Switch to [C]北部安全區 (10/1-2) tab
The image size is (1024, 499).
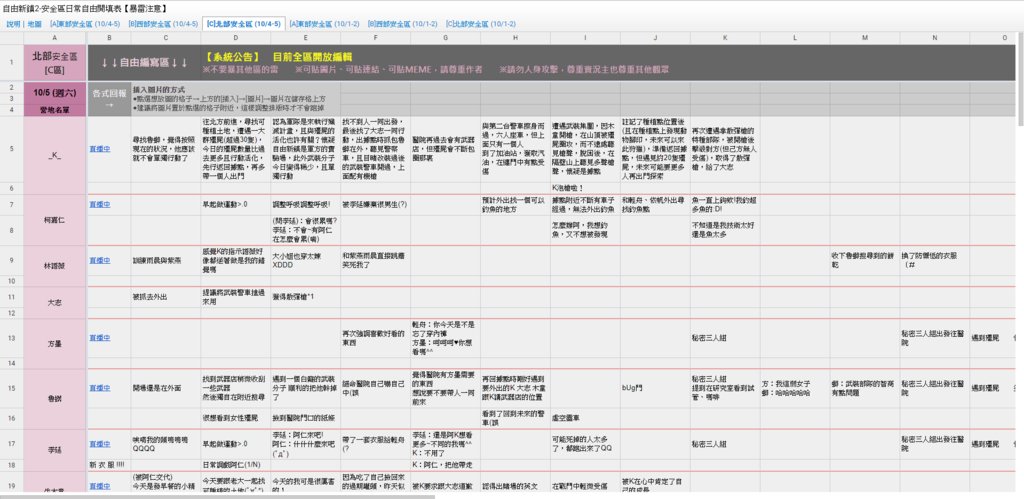coord(481,24)
